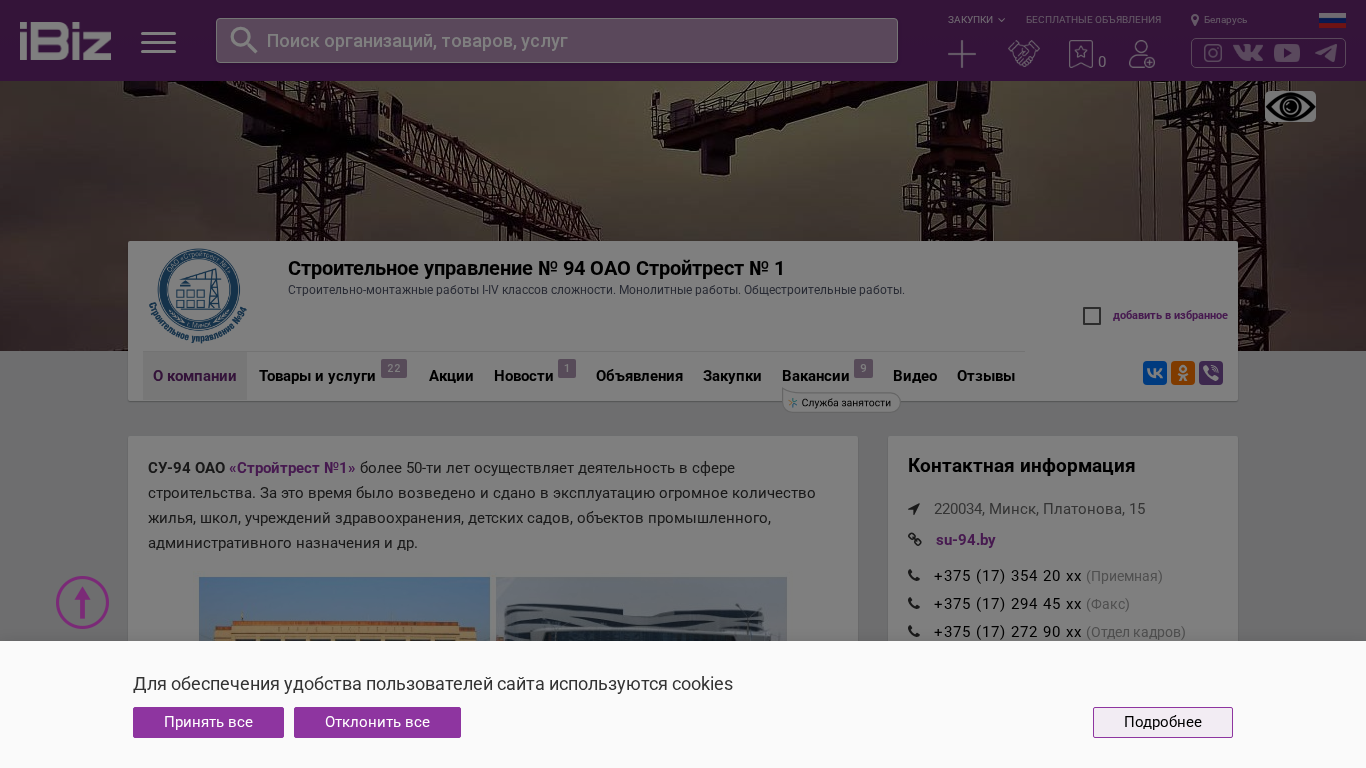Open the 'О компании' tab
This screenshot has width=1366, height=768.
[x=195, y=376]
